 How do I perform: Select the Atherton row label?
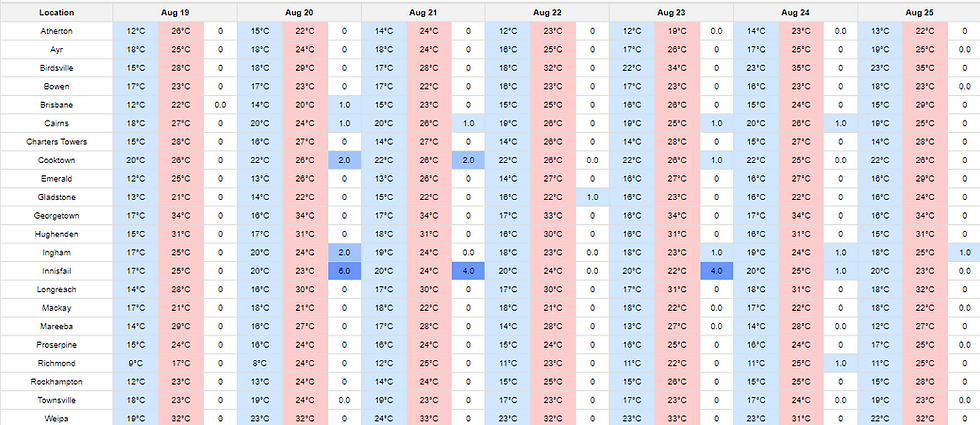[x=56, y=32]
